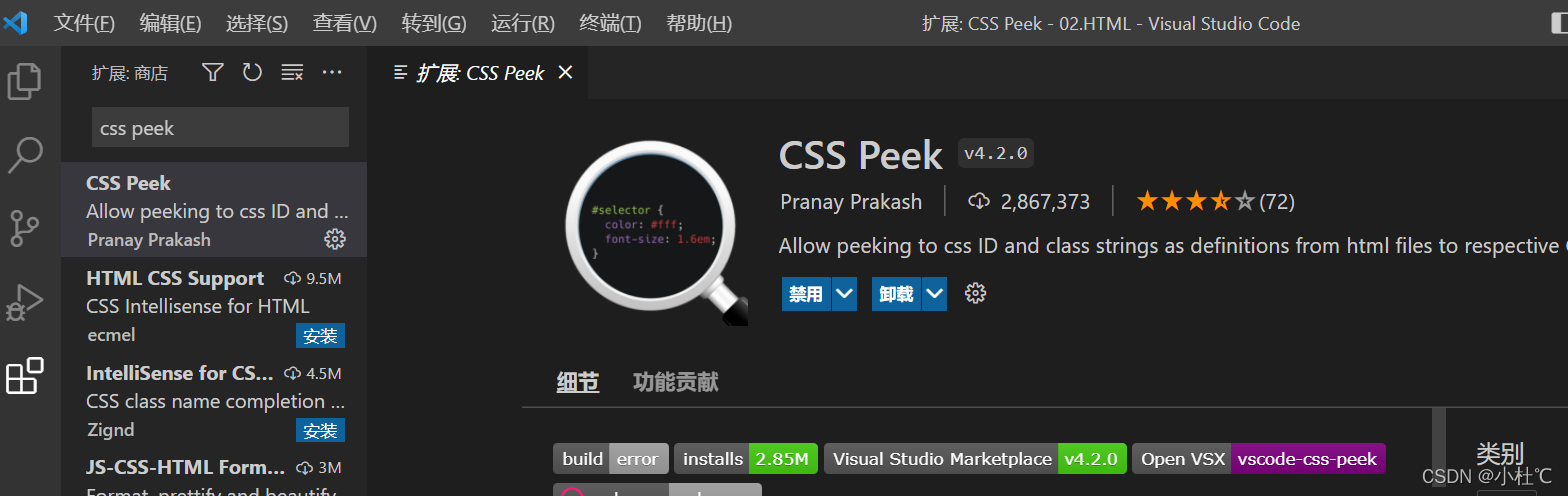Click the filter extensions funnel icon
Screen dimensions: 1568x496
pyautogui.click(x=213, y=72)
